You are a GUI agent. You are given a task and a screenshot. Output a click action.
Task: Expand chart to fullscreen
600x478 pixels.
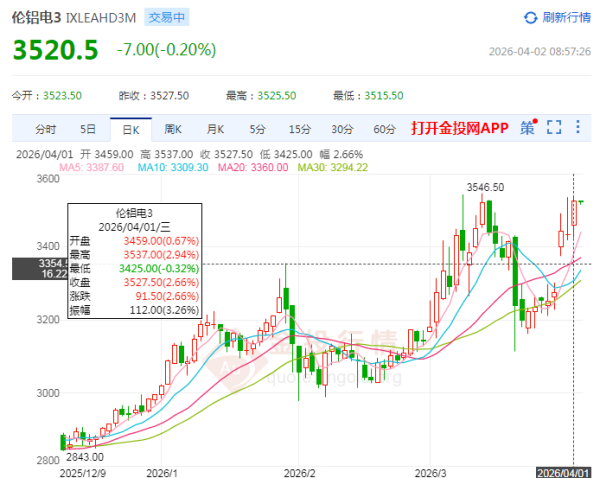coord(554,127)
